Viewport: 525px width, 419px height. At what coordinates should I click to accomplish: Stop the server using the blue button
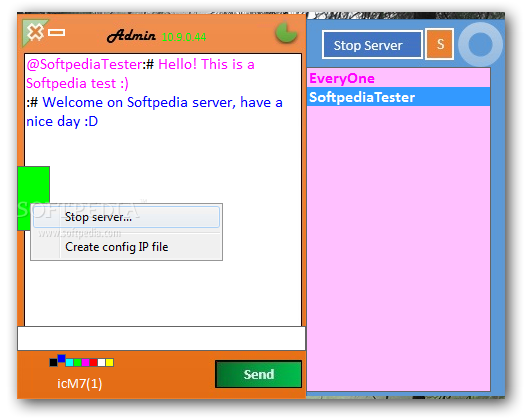coord(372,45)
